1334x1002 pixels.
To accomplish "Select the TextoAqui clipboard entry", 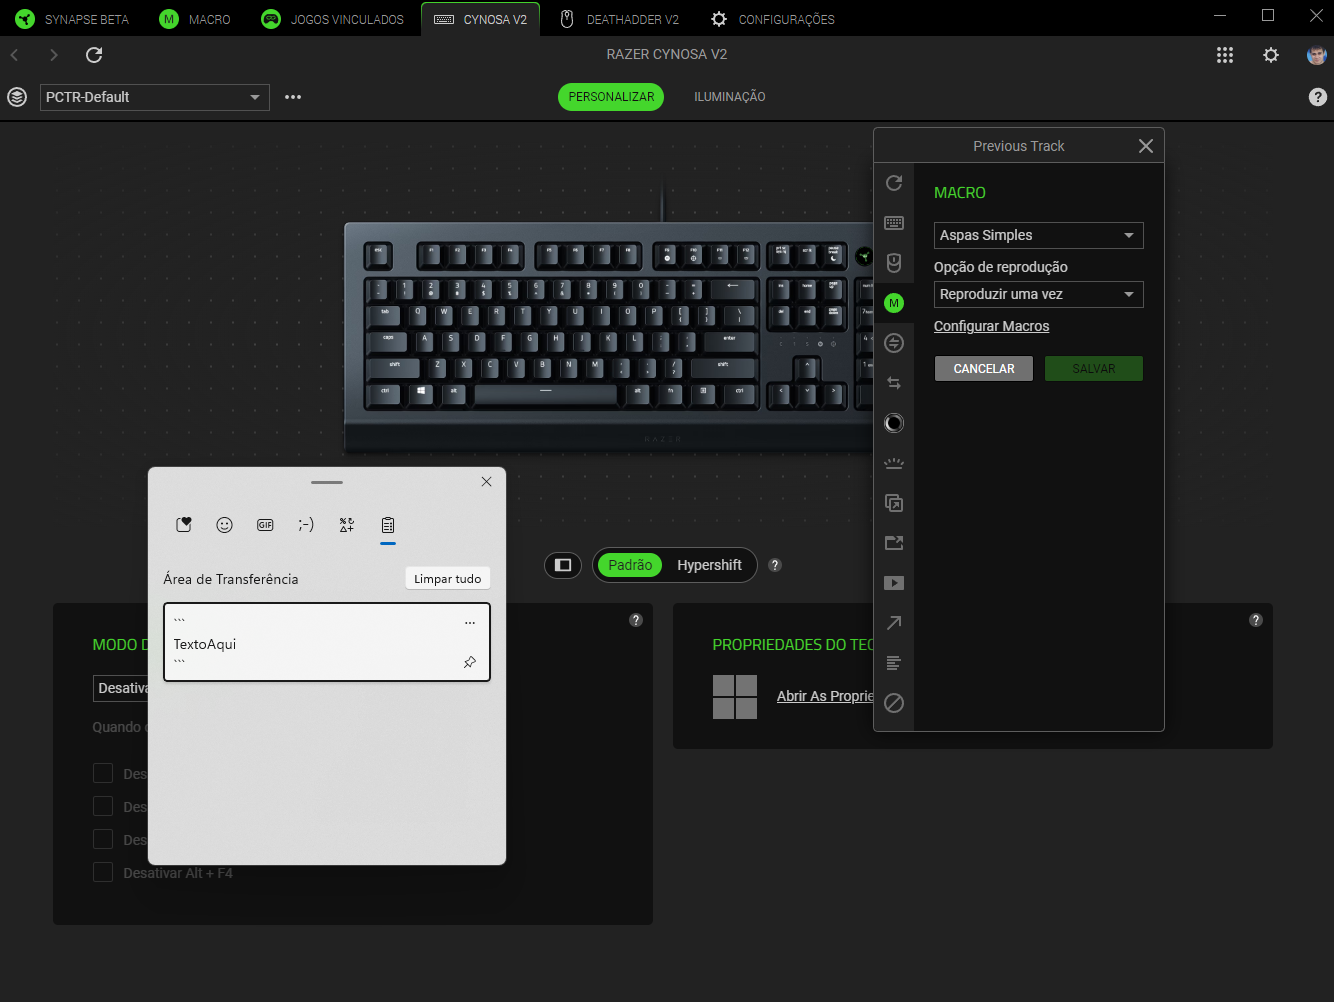I will point(327,642).
